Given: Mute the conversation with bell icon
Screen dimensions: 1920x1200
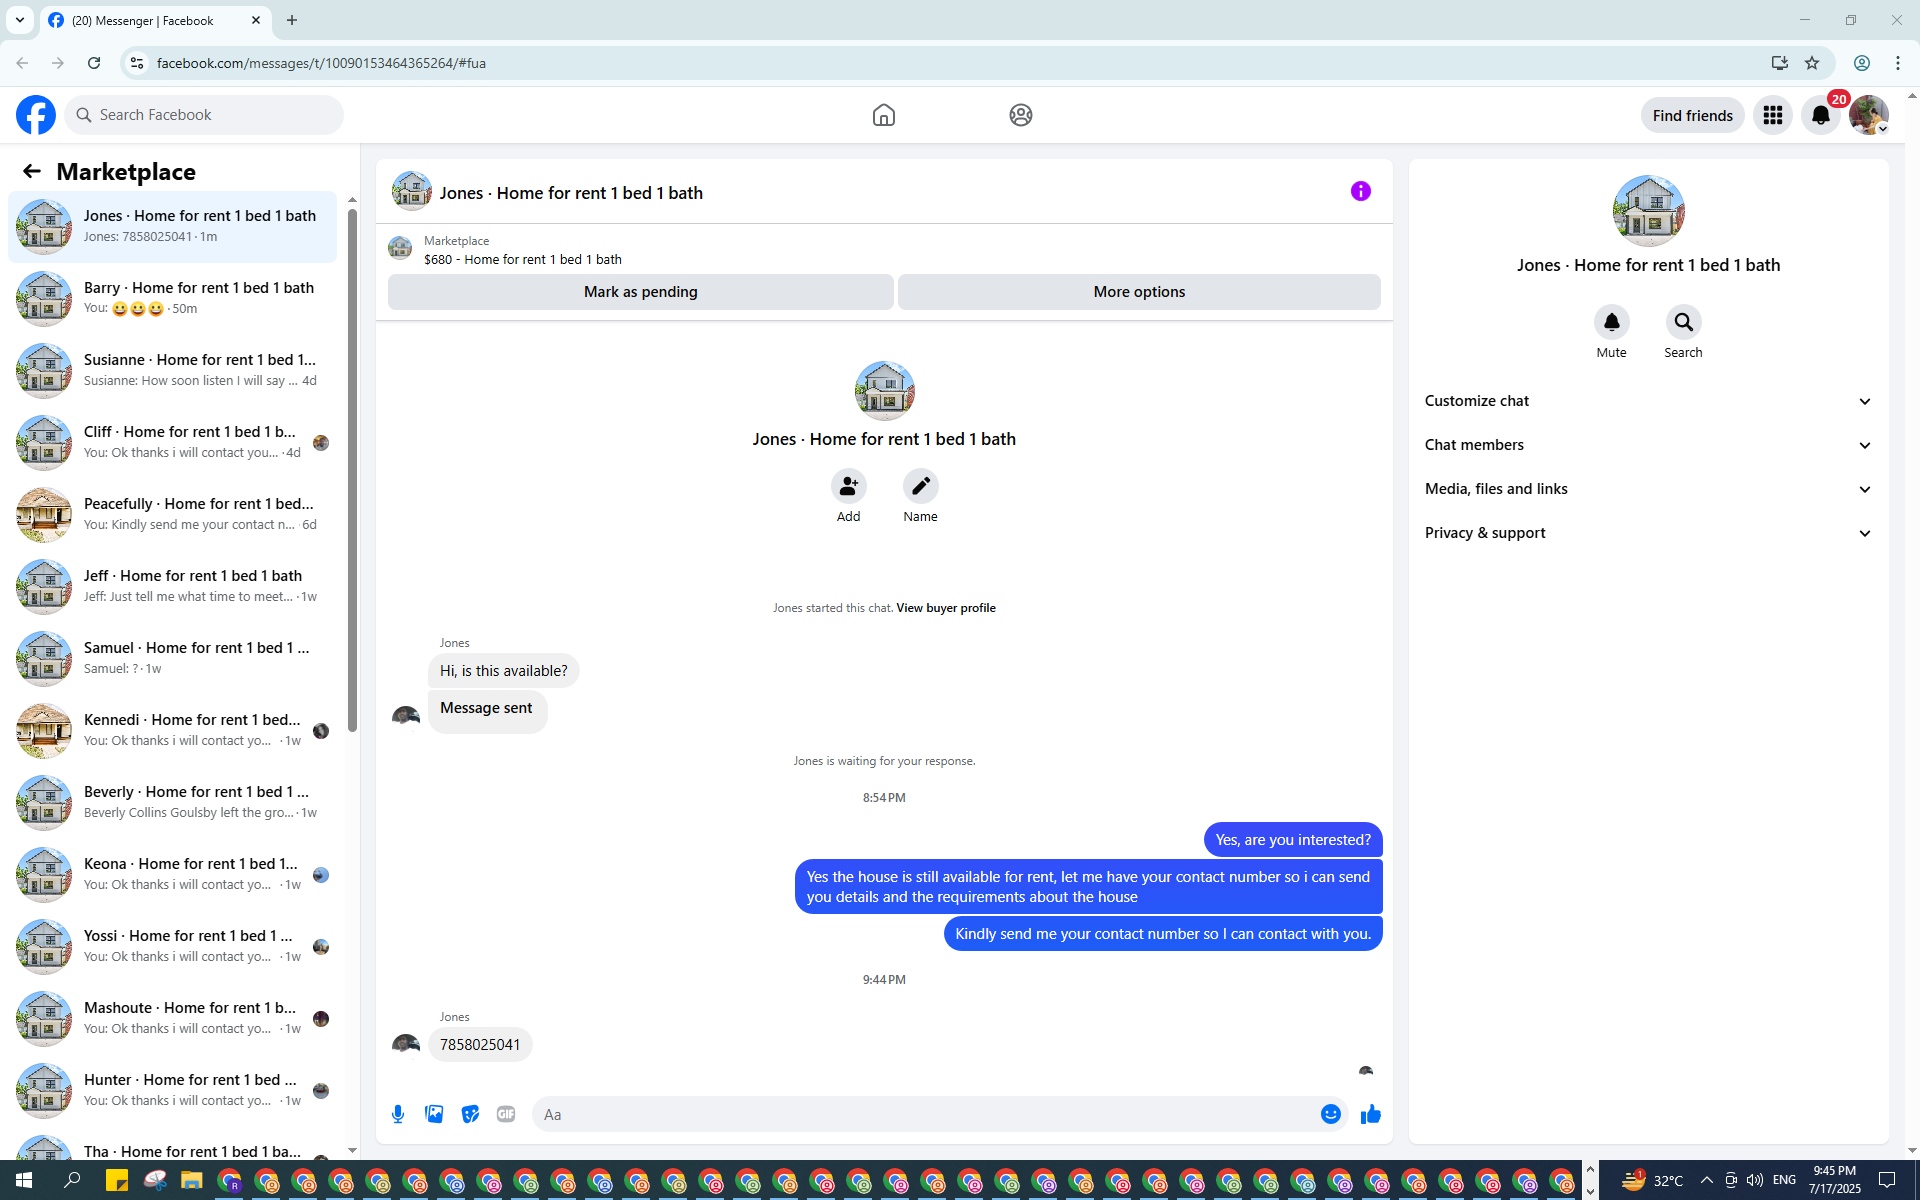Looking at the screenshot, I should click(1612, 322).
